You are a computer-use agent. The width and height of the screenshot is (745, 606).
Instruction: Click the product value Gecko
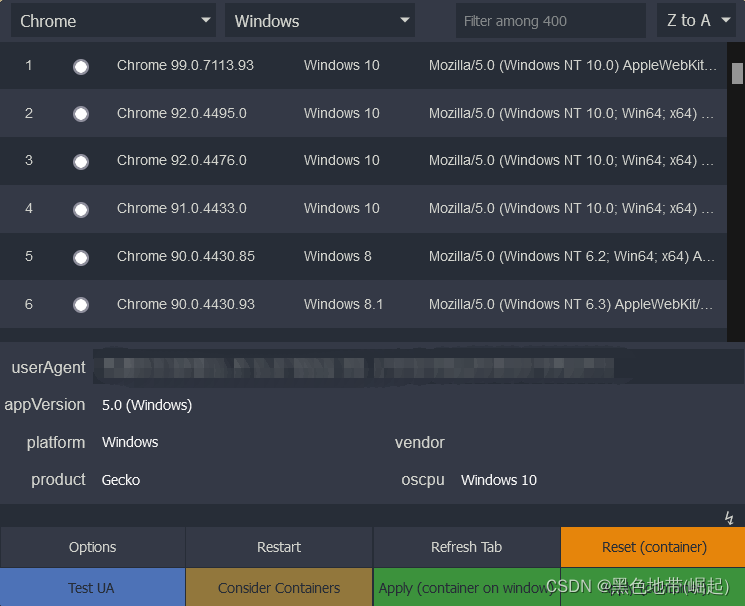121,480
